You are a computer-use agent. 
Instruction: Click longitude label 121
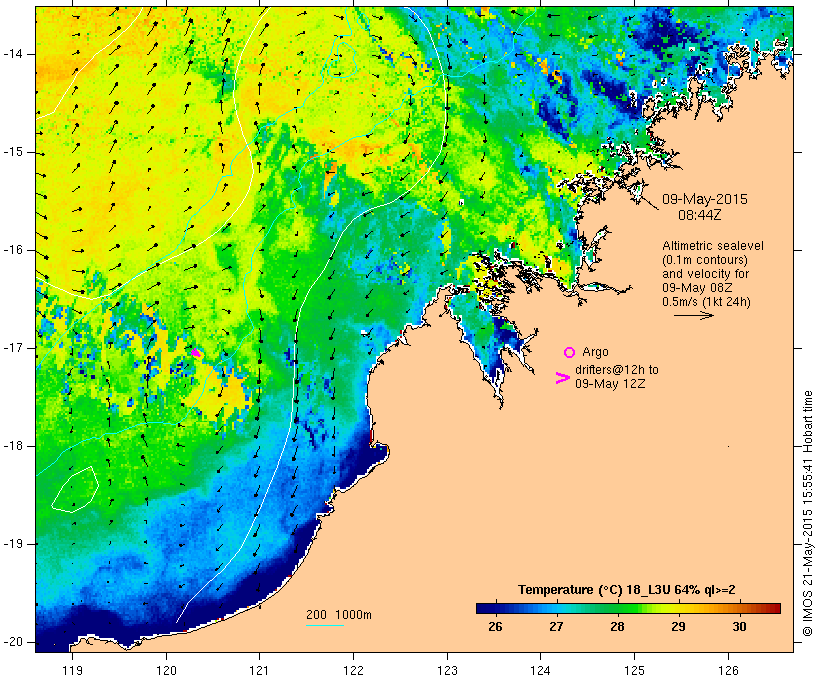[x=259, y=670]
